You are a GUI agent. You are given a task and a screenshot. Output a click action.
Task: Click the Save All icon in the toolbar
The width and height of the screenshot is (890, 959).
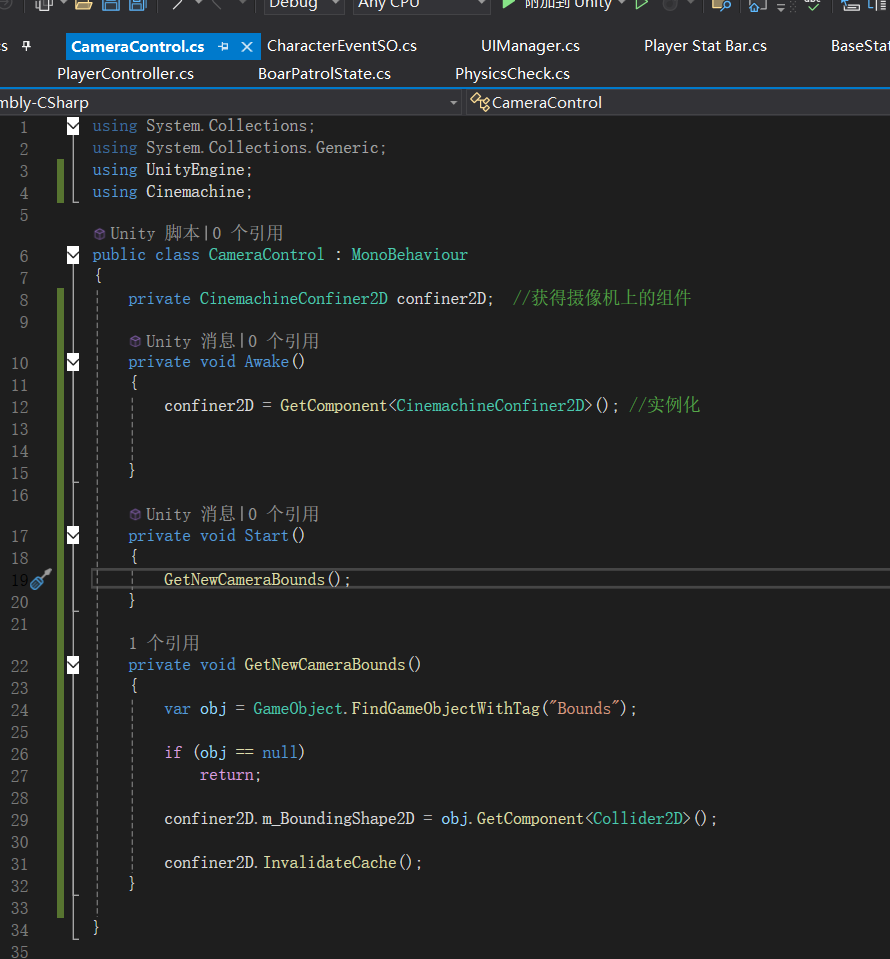pyautogui.click(x=138, y=5)
